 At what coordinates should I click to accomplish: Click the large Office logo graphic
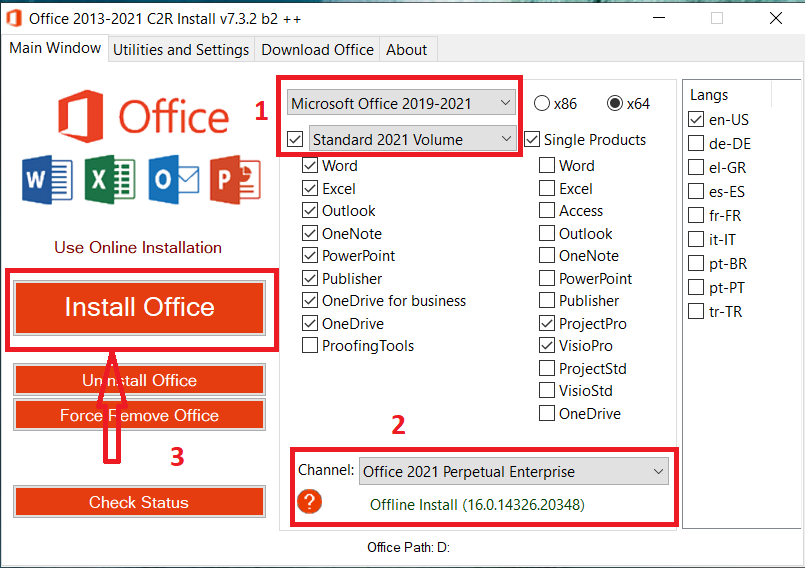tap(143, 117)
